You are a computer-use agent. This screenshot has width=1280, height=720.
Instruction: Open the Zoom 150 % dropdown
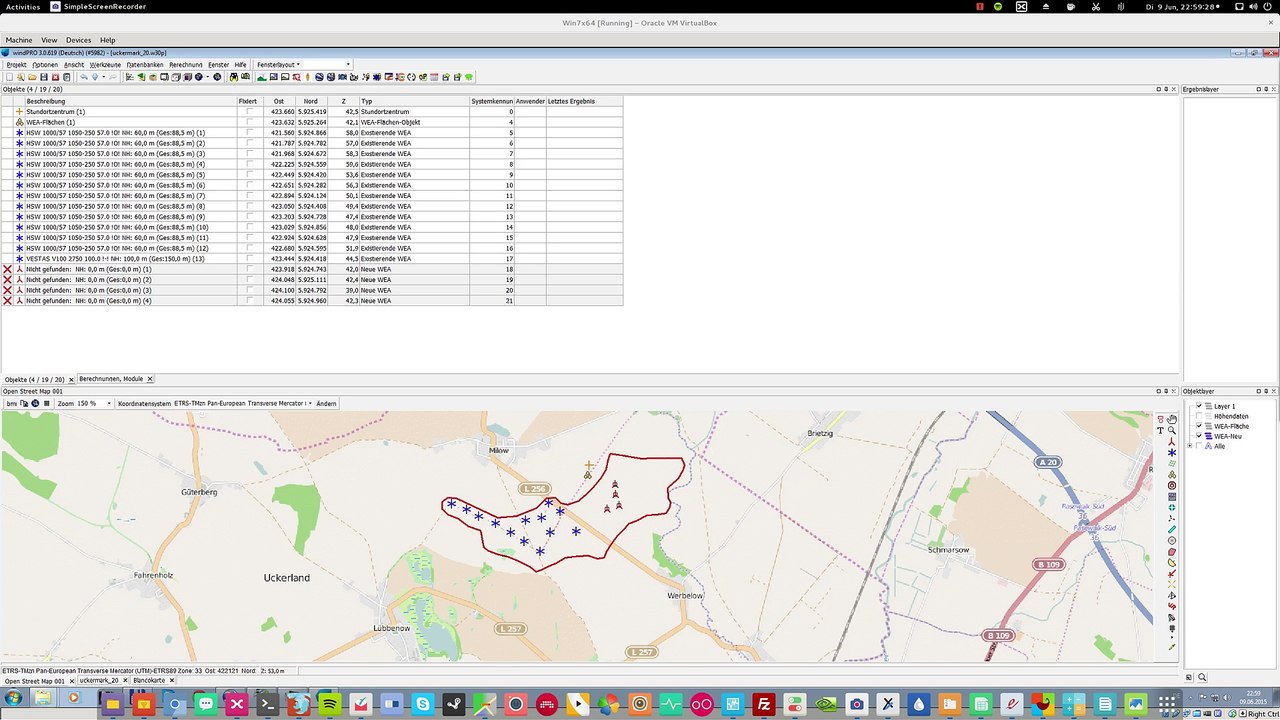(83, 403)
